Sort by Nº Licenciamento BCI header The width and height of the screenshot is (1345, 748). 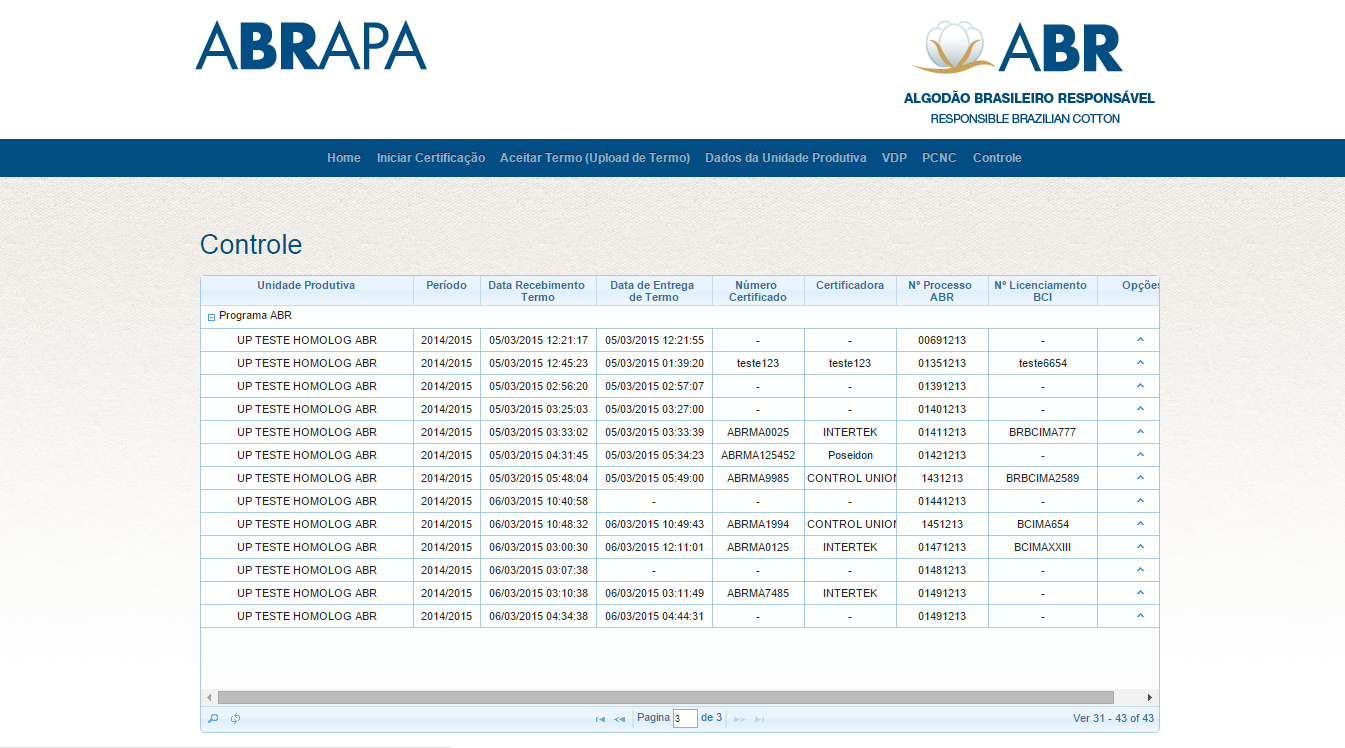(x=1042, y=291)
